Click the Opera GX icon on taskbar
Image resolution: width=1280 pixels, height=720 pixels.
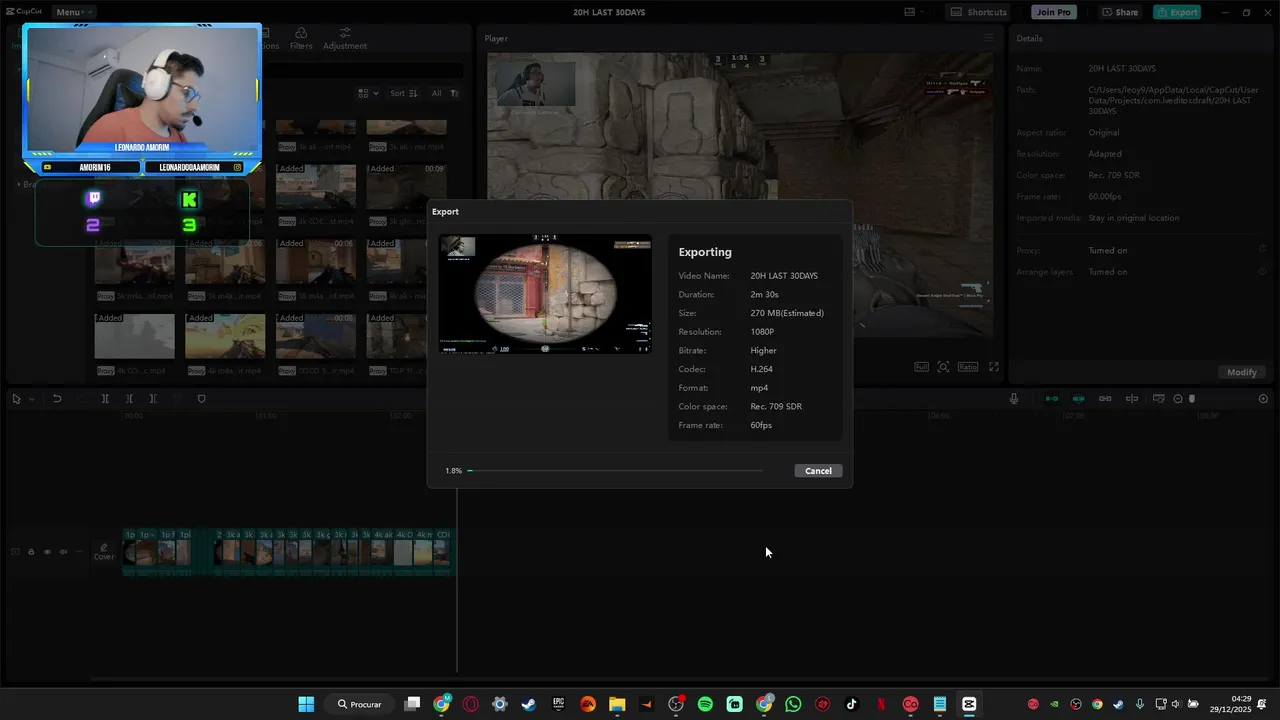pos(470,704)
